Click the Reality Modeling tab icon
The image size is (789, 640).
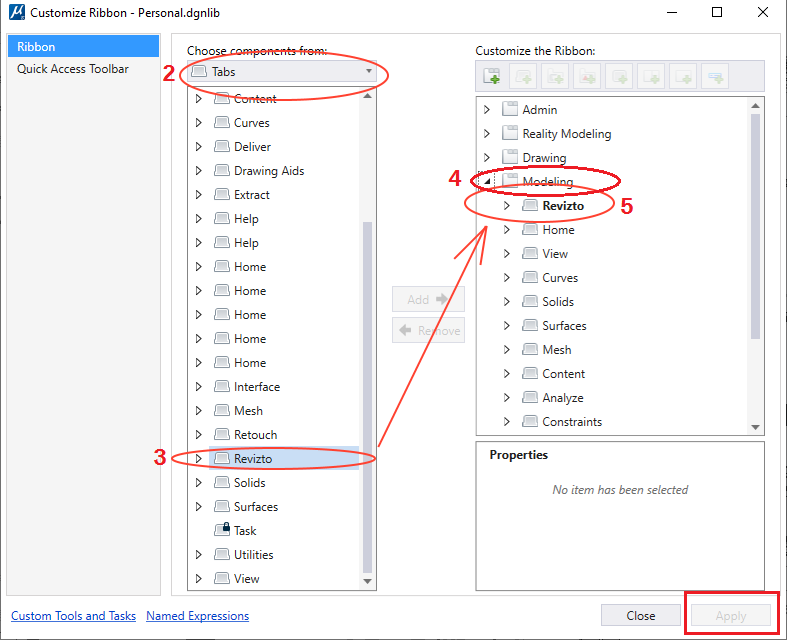(510, 134)
